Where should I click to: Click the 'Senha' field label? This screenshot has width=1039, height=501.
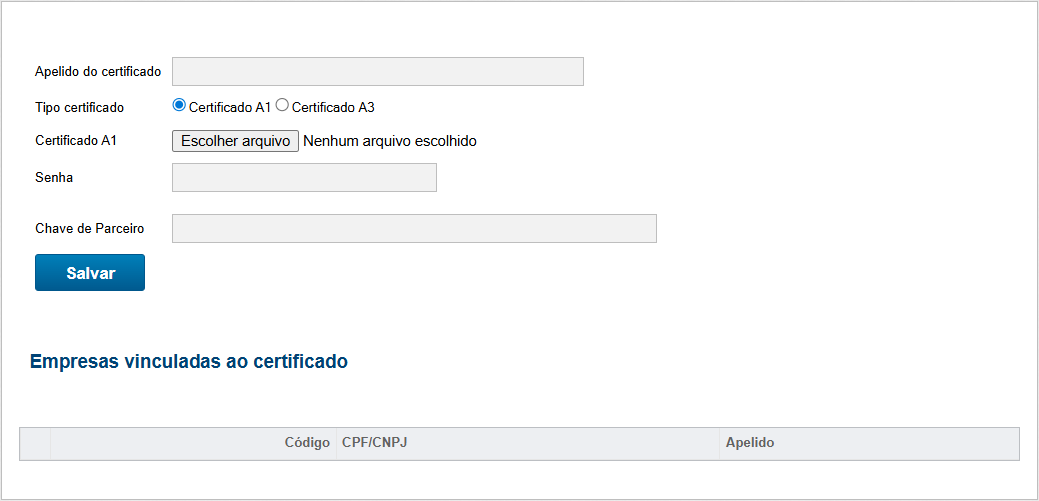[54, 177]
